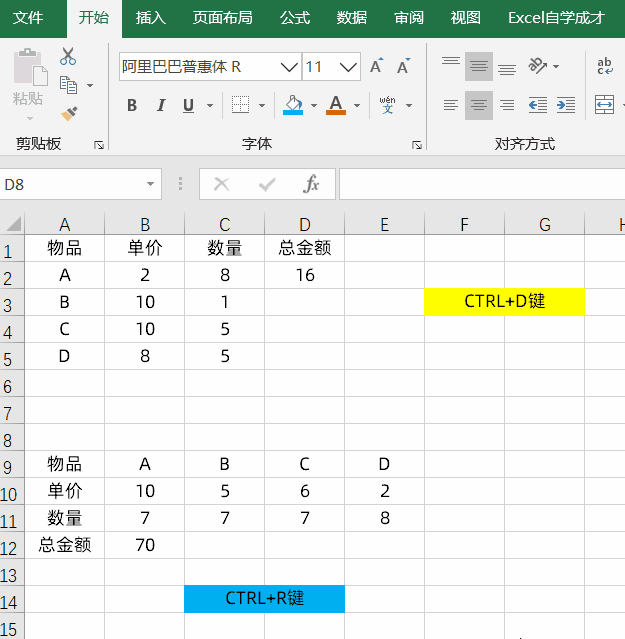This screenshot has width=625, height=639.
Task: Open the font name dropdown
Action: coord(289,66)
